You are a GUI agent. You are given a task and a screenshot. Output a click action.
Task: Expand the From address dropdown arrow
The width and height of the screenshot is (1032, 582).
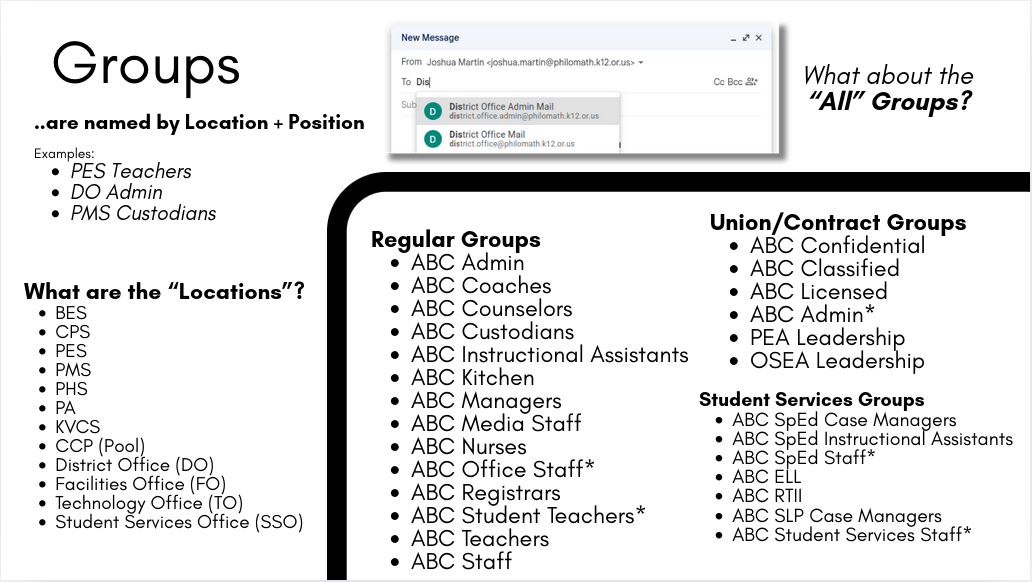640,63
